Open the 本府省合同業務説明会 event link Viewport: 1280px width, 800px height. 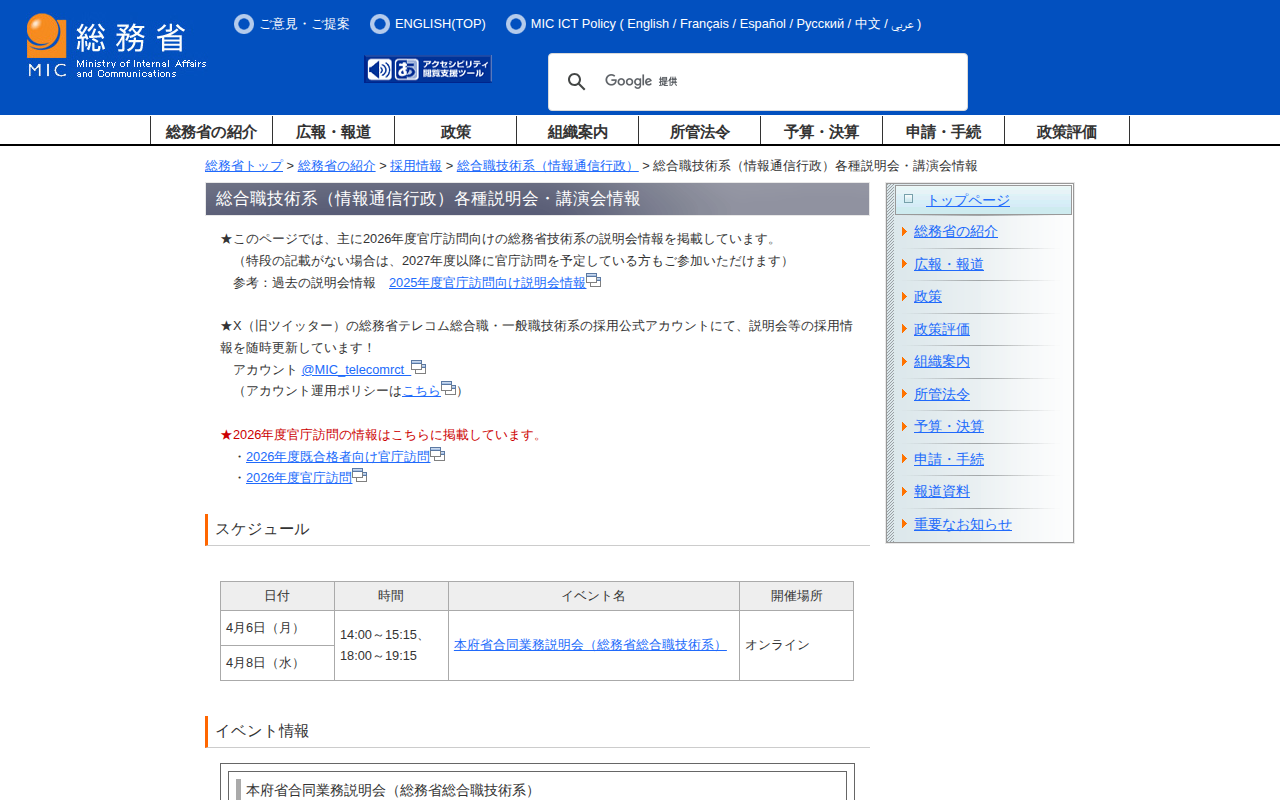590,645
